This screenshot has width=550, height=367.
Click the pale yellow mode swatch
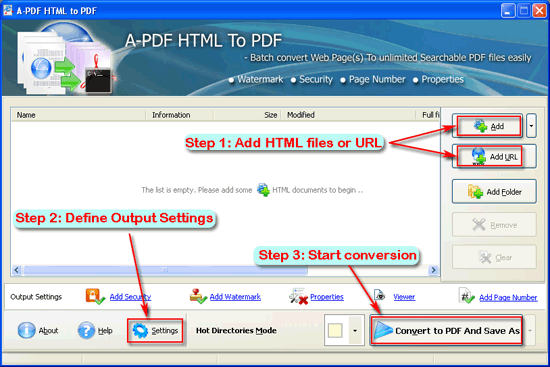pyautogui.click(x=335, y=331)
